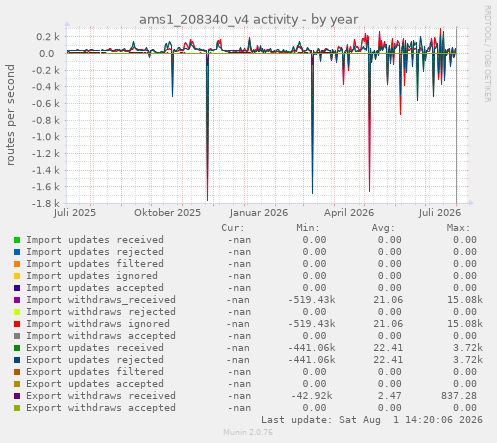Click the 'Juli 2026' x-axis label
The width and height of the screenshot is (497, 443).
pos(440,213)
